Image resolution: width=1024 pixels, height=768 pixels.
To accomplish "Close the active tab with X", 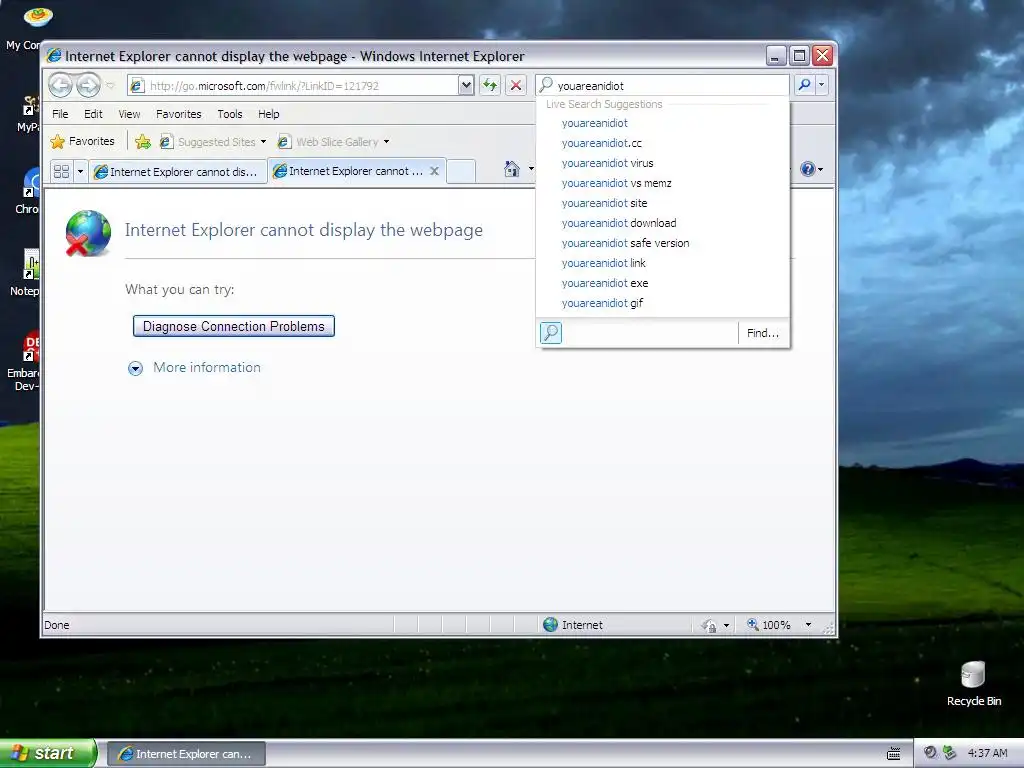I will click(434, 171).
